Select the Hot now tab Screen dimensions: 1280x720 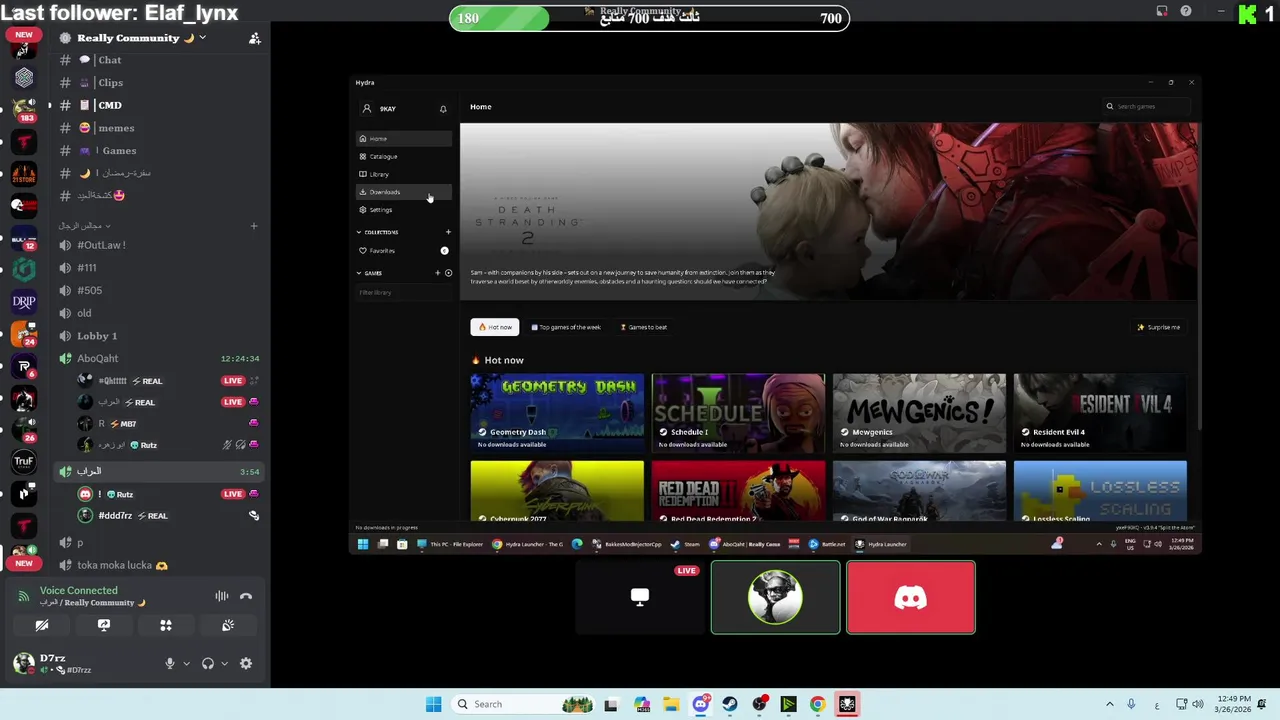click(x=495, y=327)
